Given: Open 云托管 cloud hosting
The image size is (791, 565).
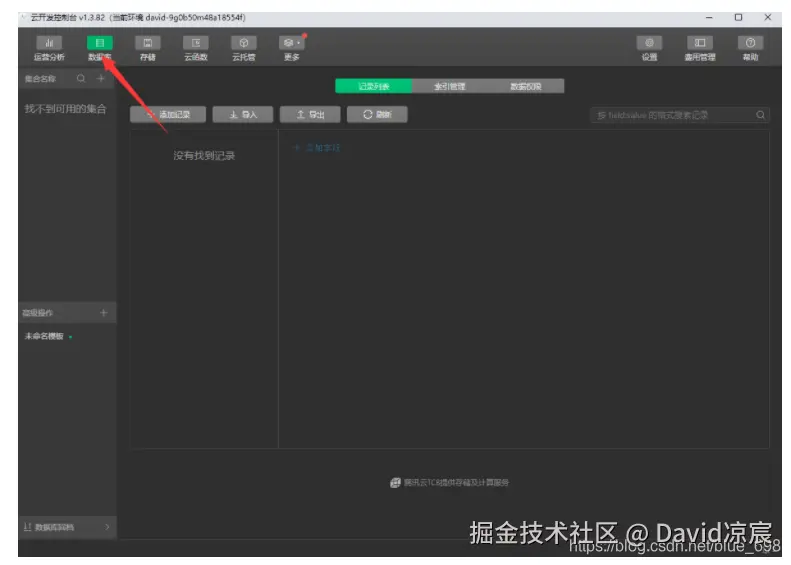Looking at the screenshot, I should tap(244, 48).
